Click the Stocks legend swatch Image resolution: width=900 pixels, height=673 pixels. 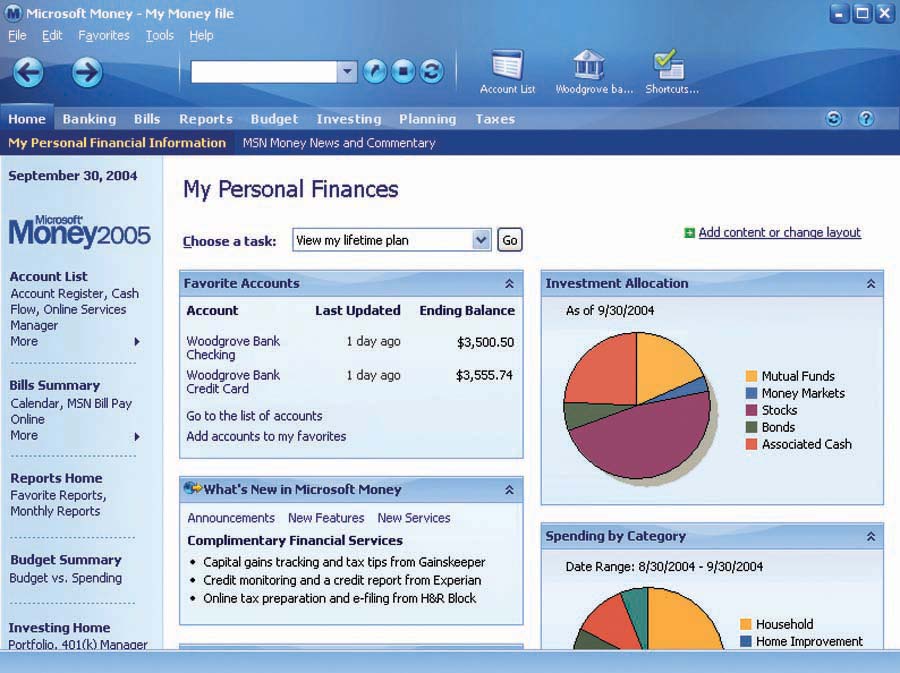coord(751,410)
